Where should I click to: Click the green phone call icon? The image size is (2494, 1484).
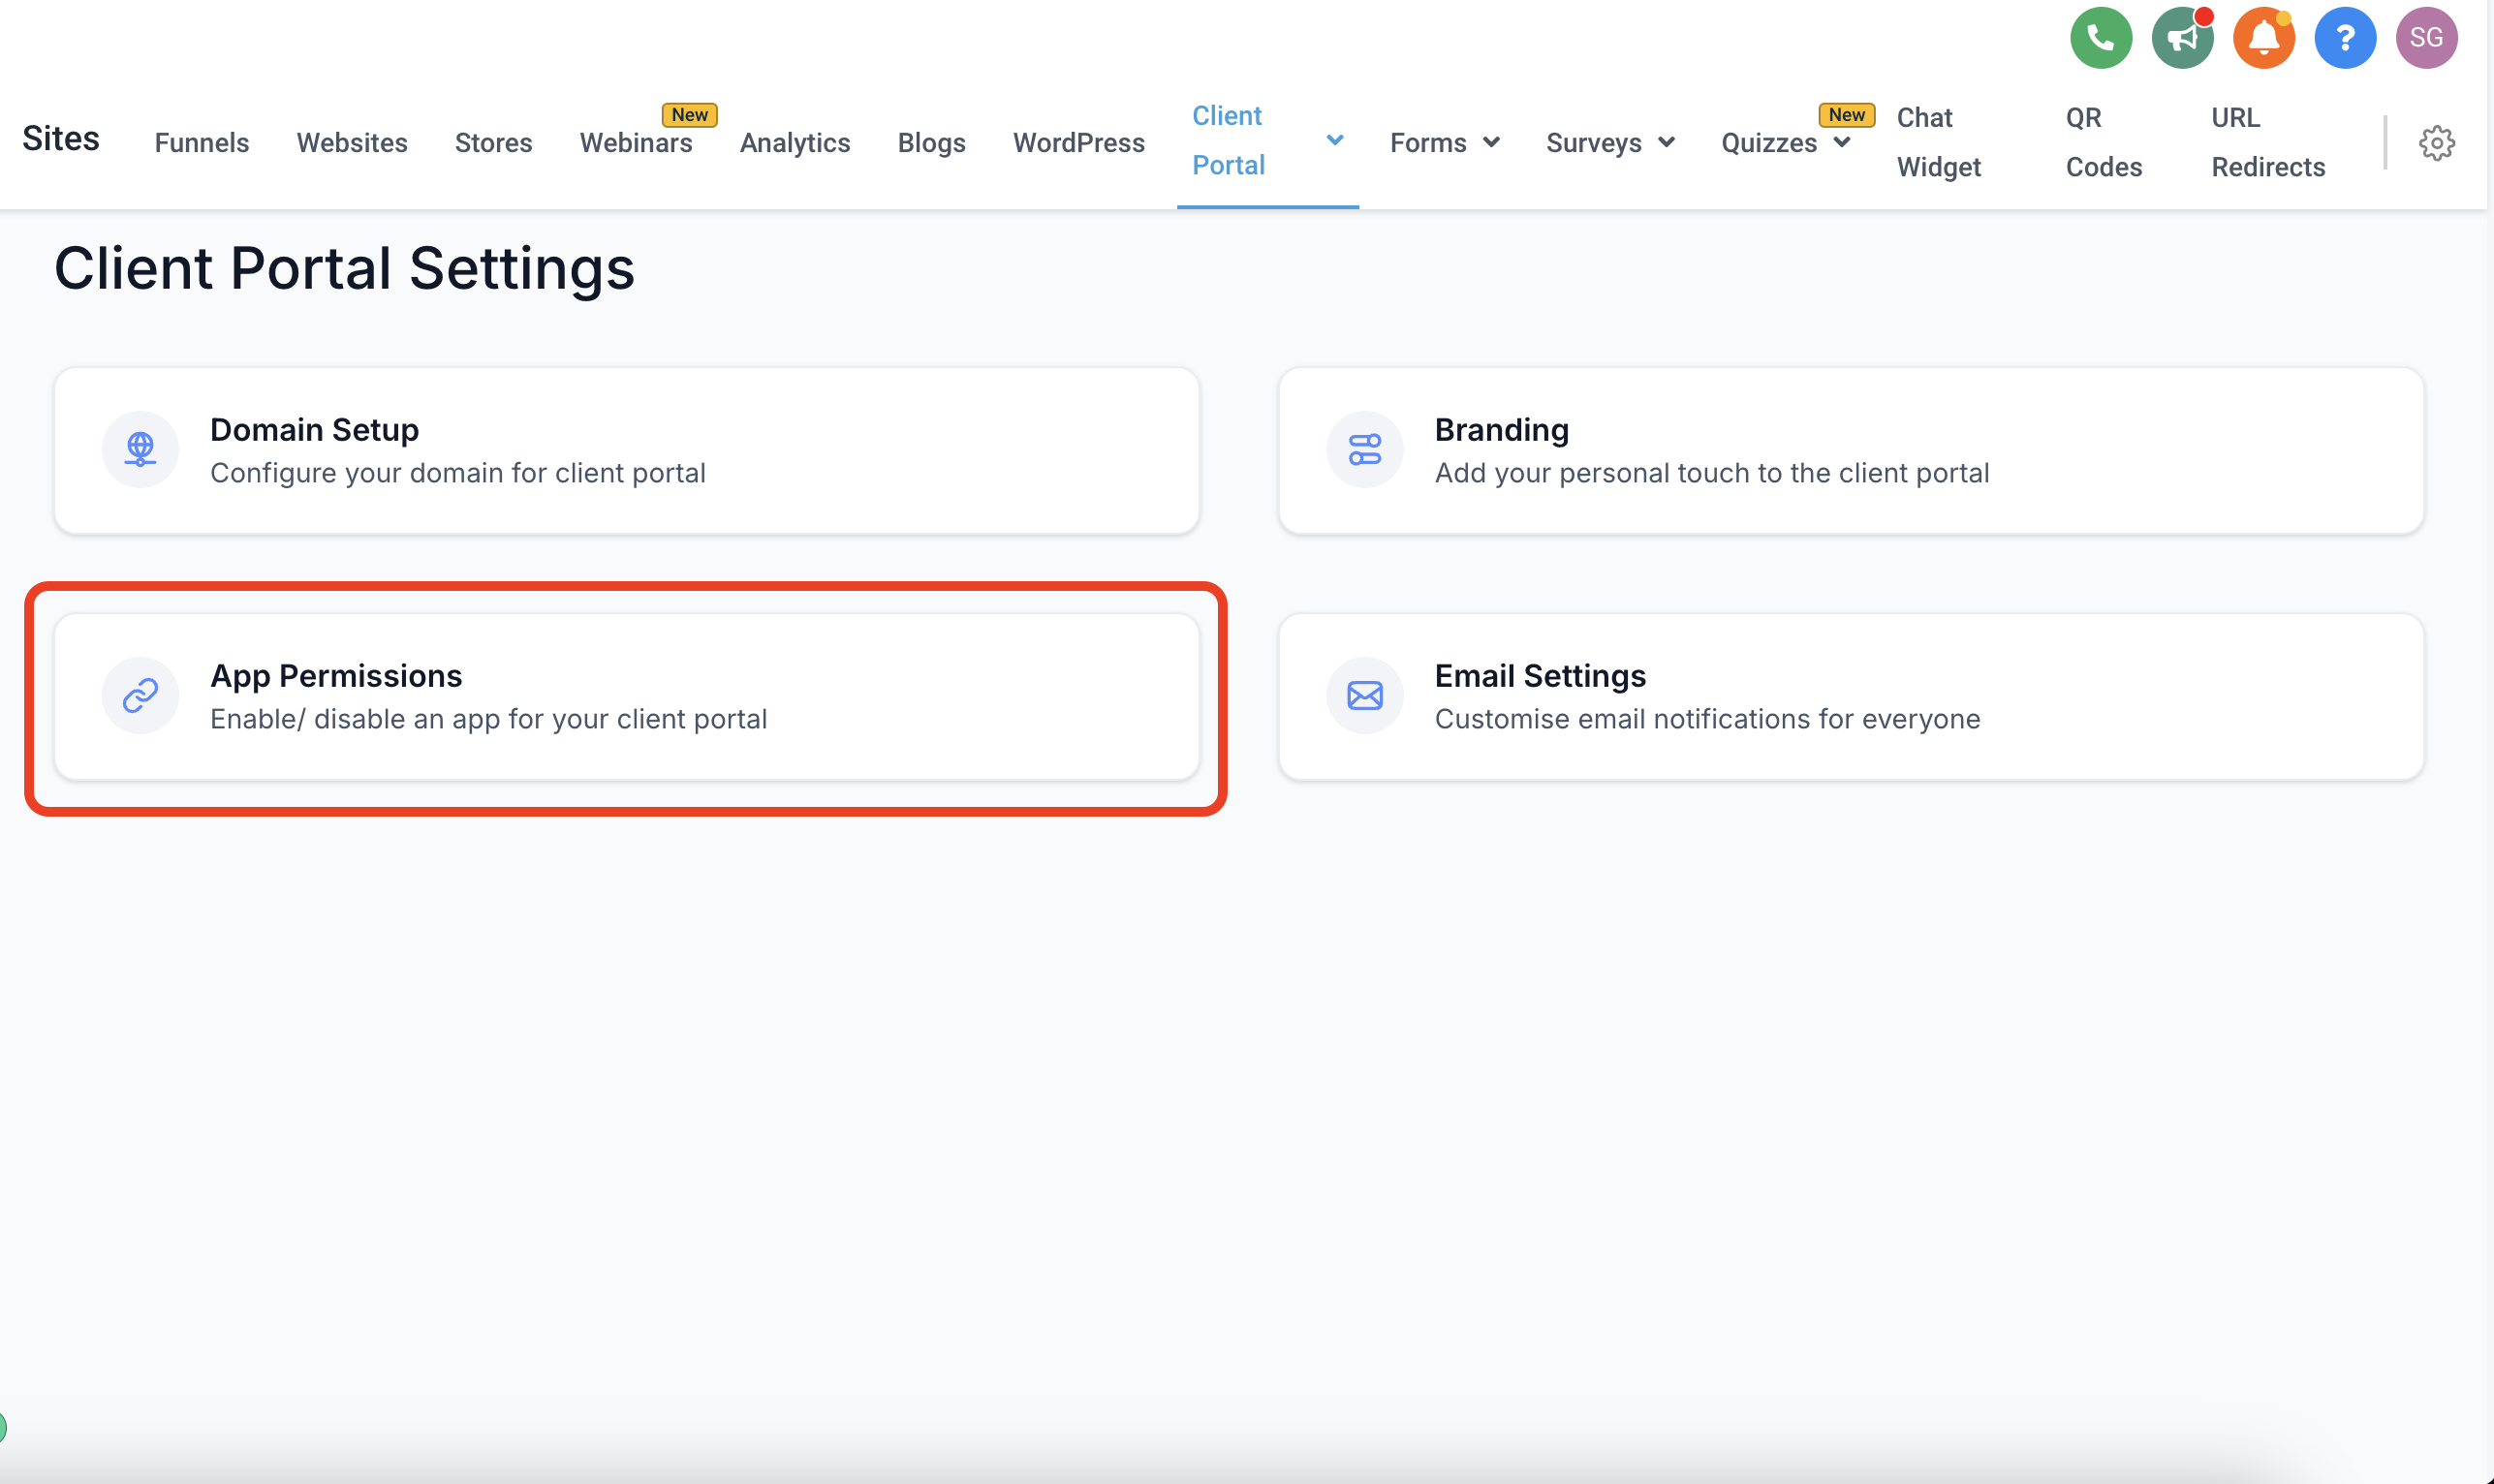[x=2100, y=38]
